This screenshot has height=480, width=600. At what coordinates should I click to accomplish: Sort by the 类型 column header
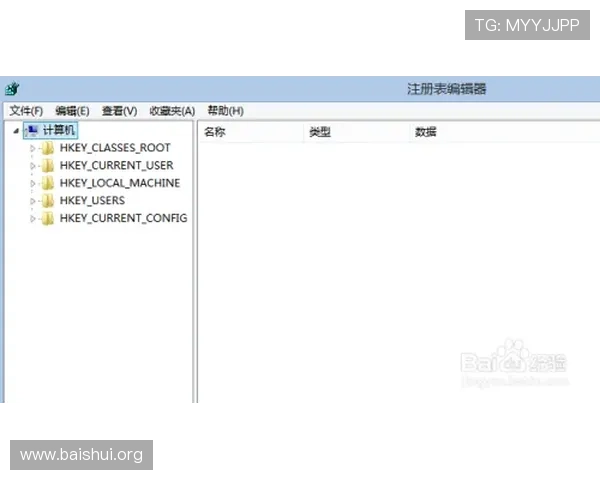(320, 132)
